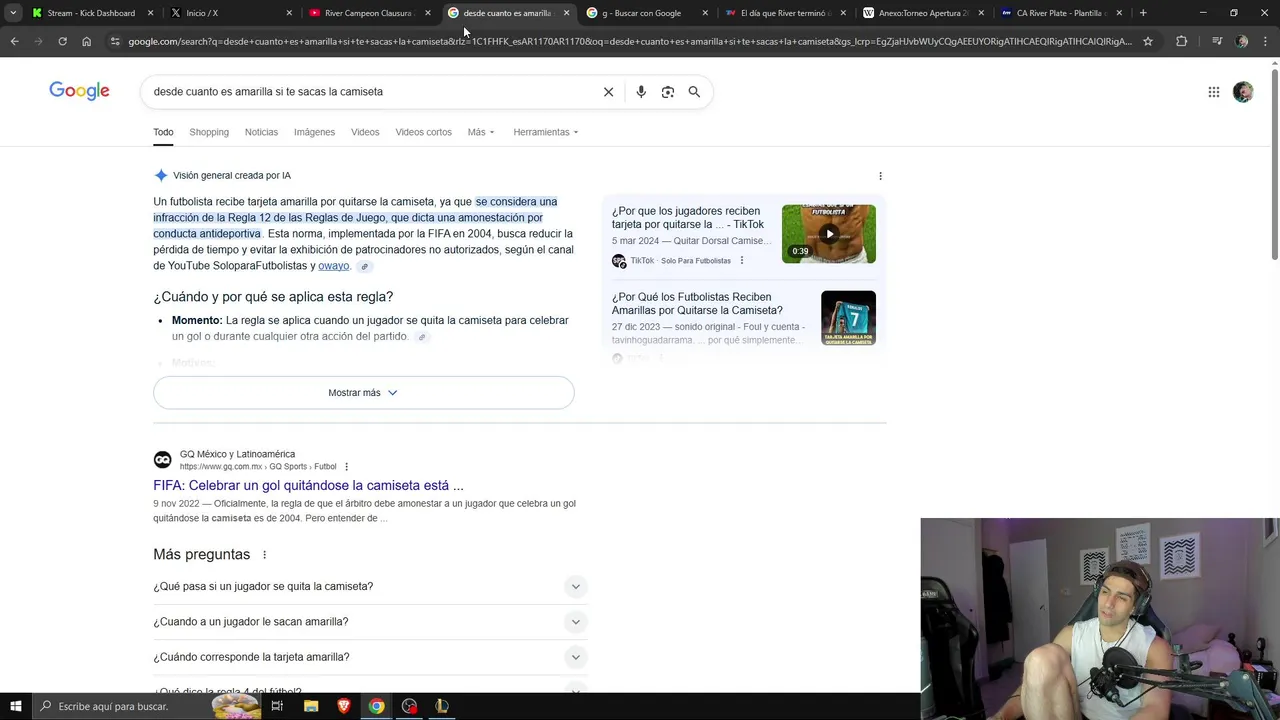Open the Google apps grid

click(x=1214, y=92)
